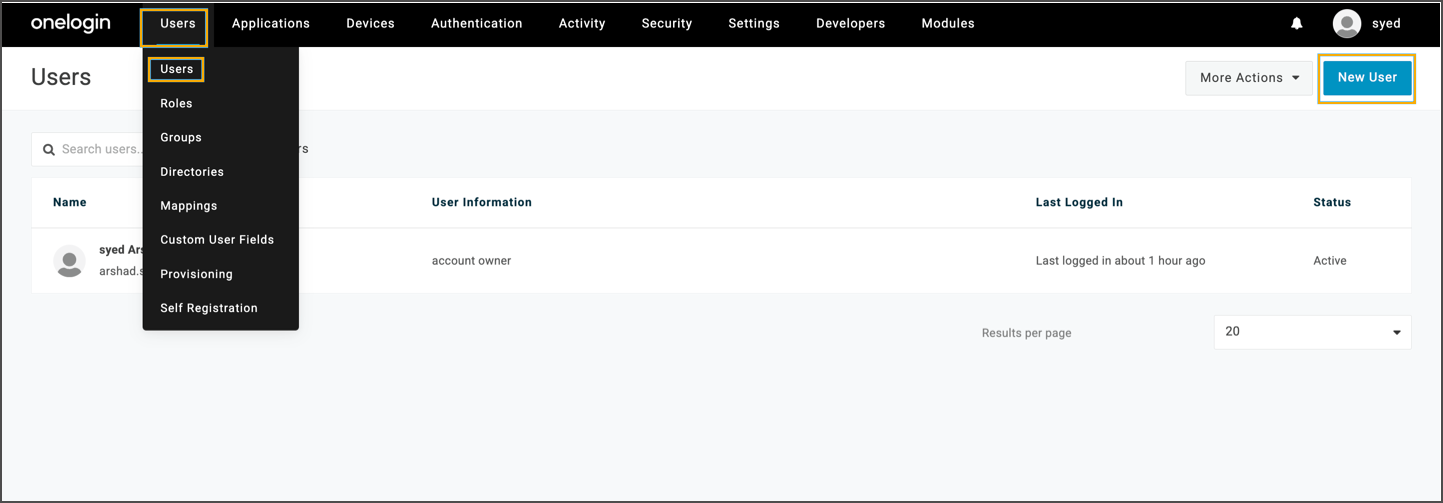Screen dimensions: 1443x503
Task: Open the More Actions dropdown
Action: [x=1248, y=78]
